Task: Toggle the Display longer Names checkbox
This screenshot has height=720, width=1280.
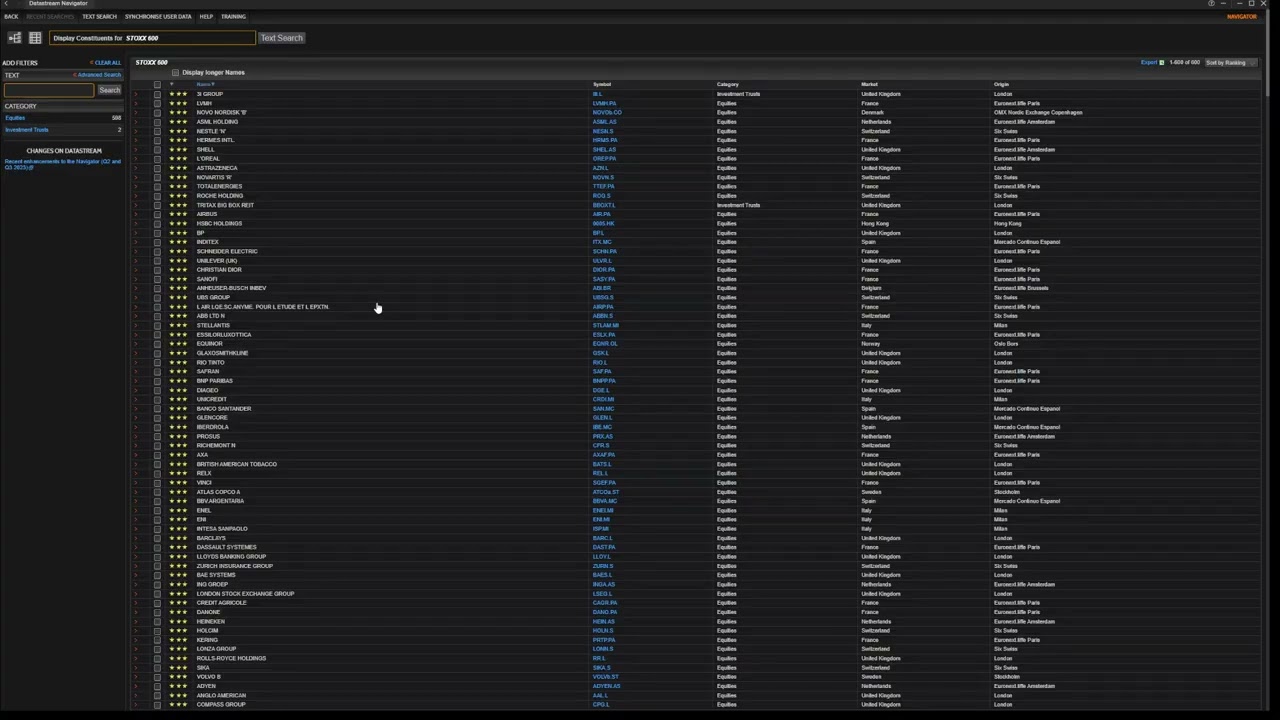Action: [x=175, y=72]
